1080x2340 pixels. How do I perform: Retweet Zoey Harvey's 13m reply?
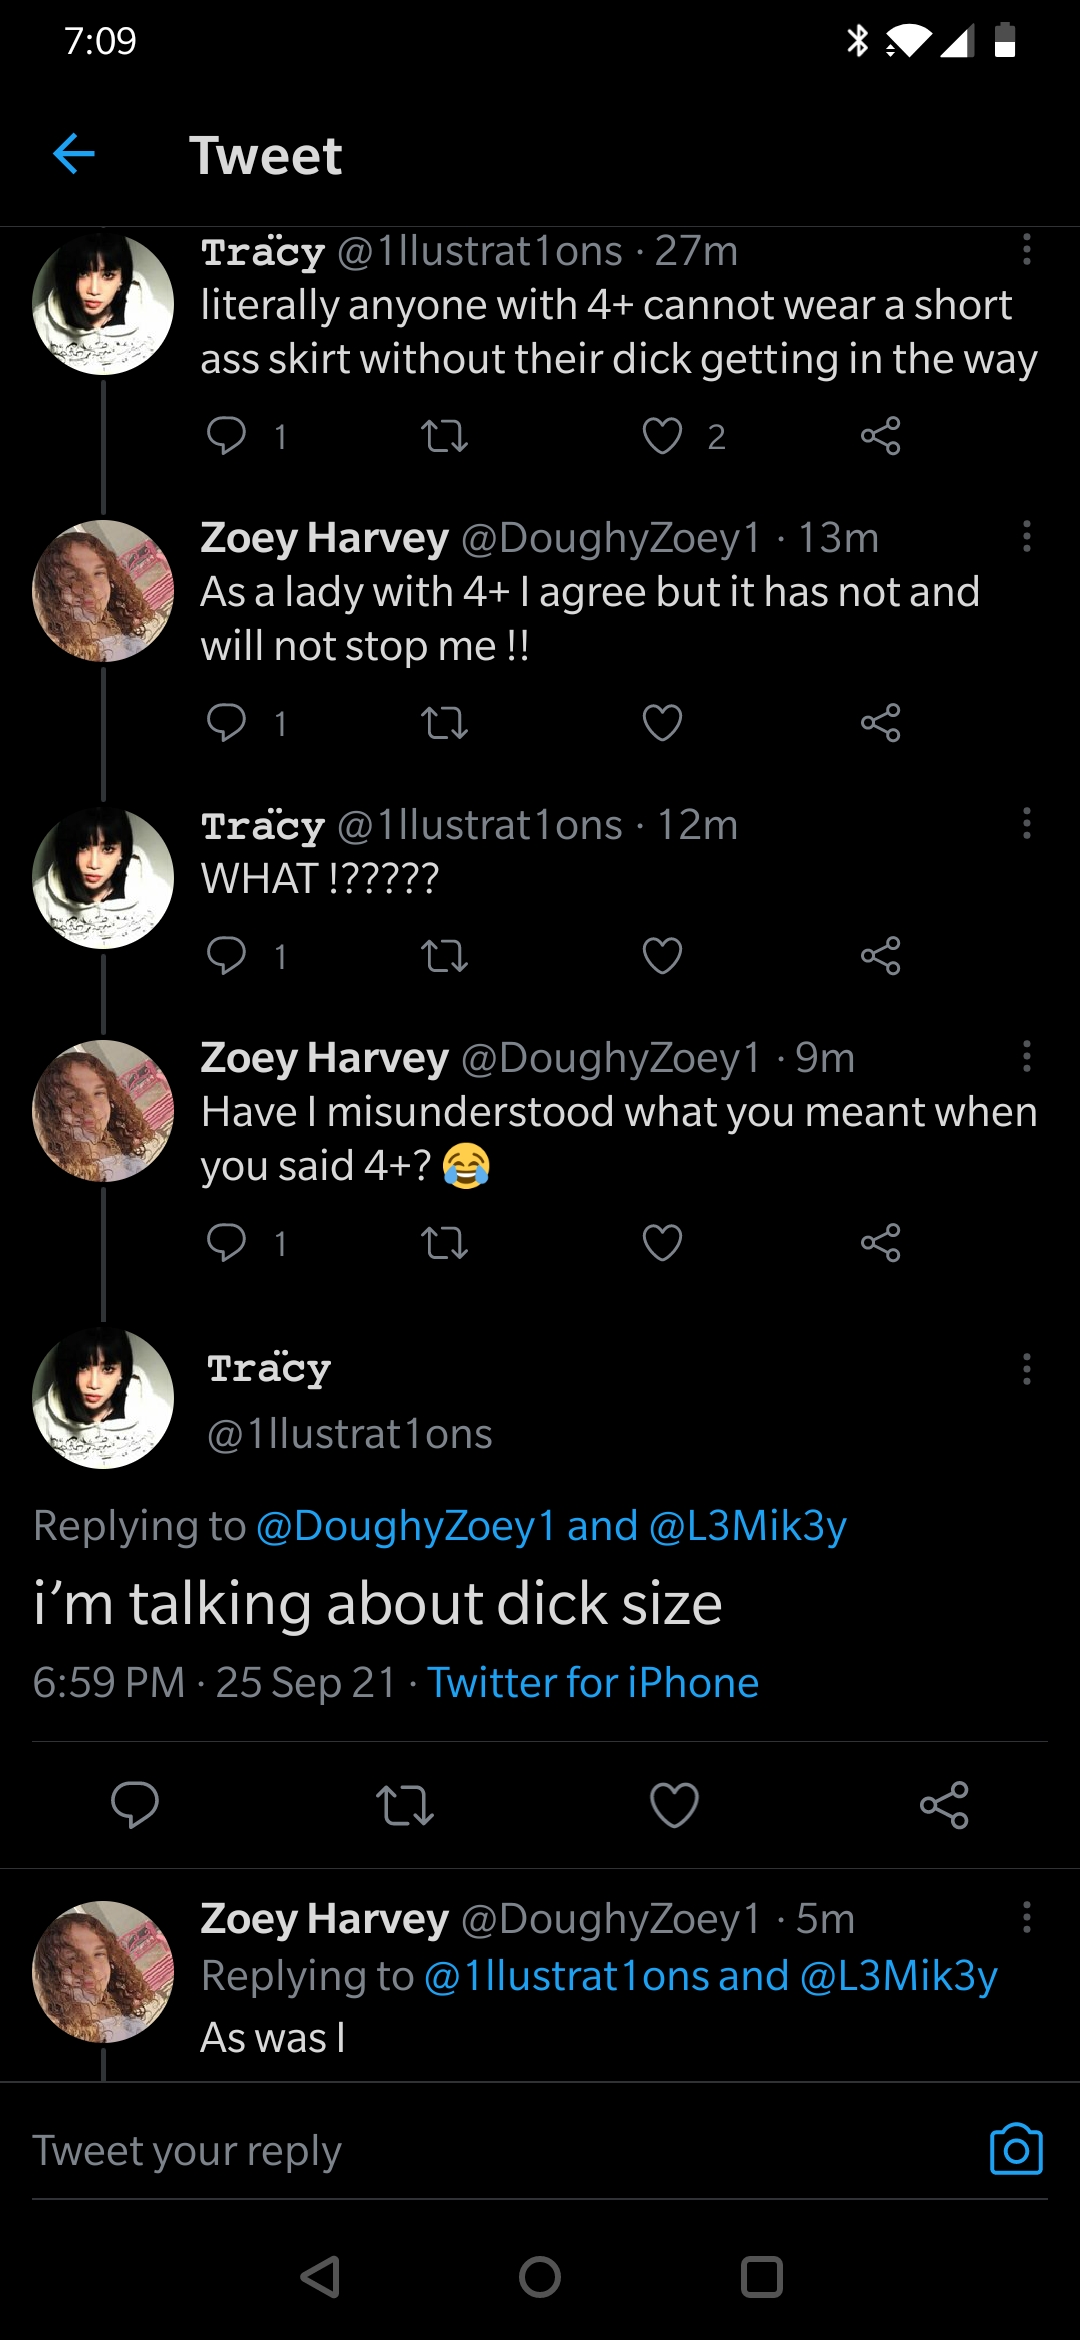(444, 723)
